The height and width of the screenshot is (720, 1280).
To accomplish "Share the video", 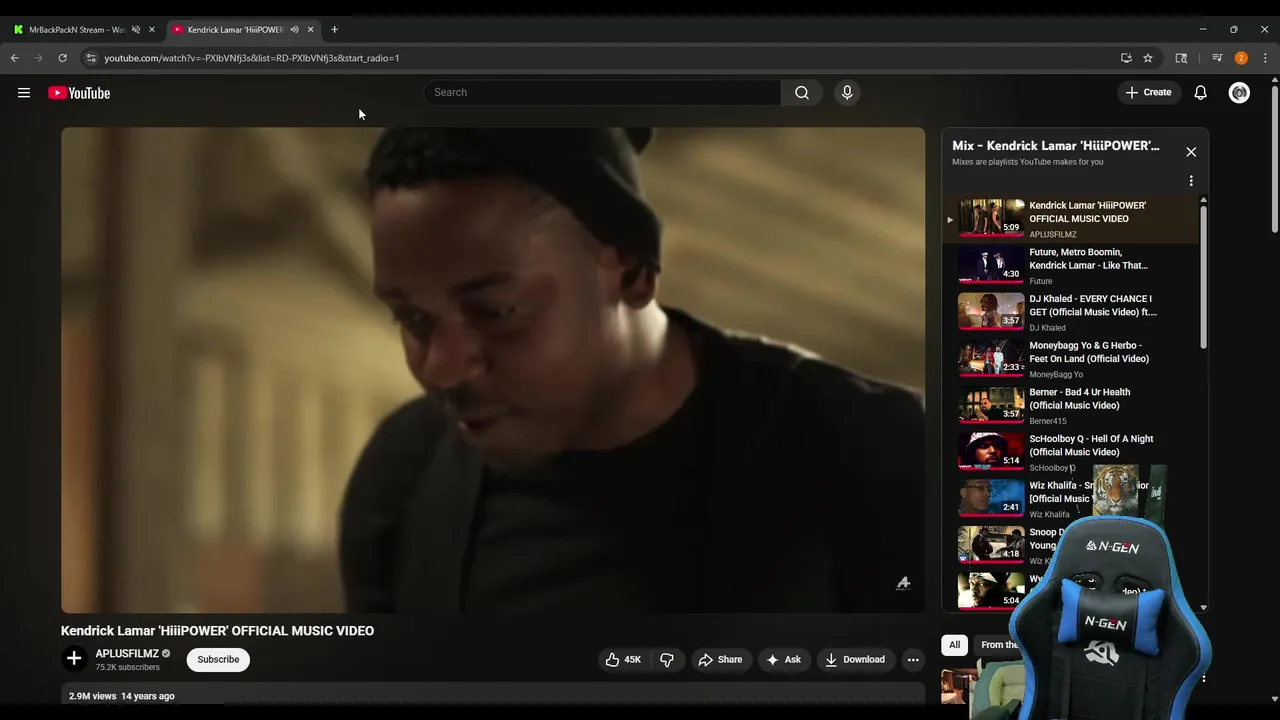I will pyautogui.click(x=720, y=660).
